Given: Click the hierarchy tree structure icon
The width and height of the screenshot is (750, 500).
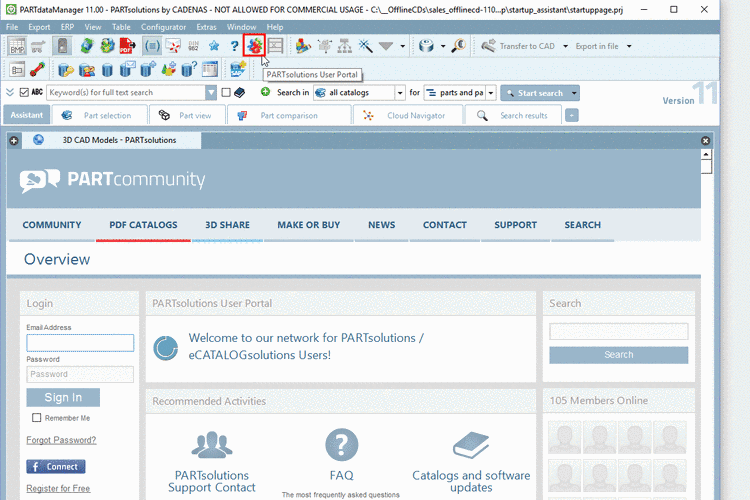Looking at the screenshot, I should click(x=344, y=46).
